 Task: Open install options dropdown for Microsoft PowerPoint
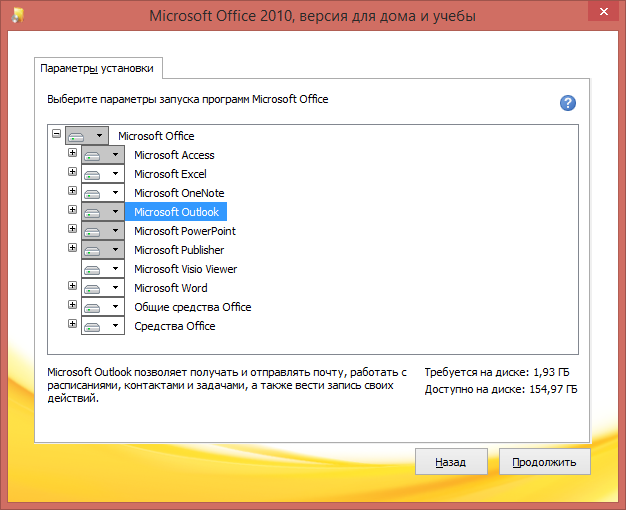click(103, 230)
